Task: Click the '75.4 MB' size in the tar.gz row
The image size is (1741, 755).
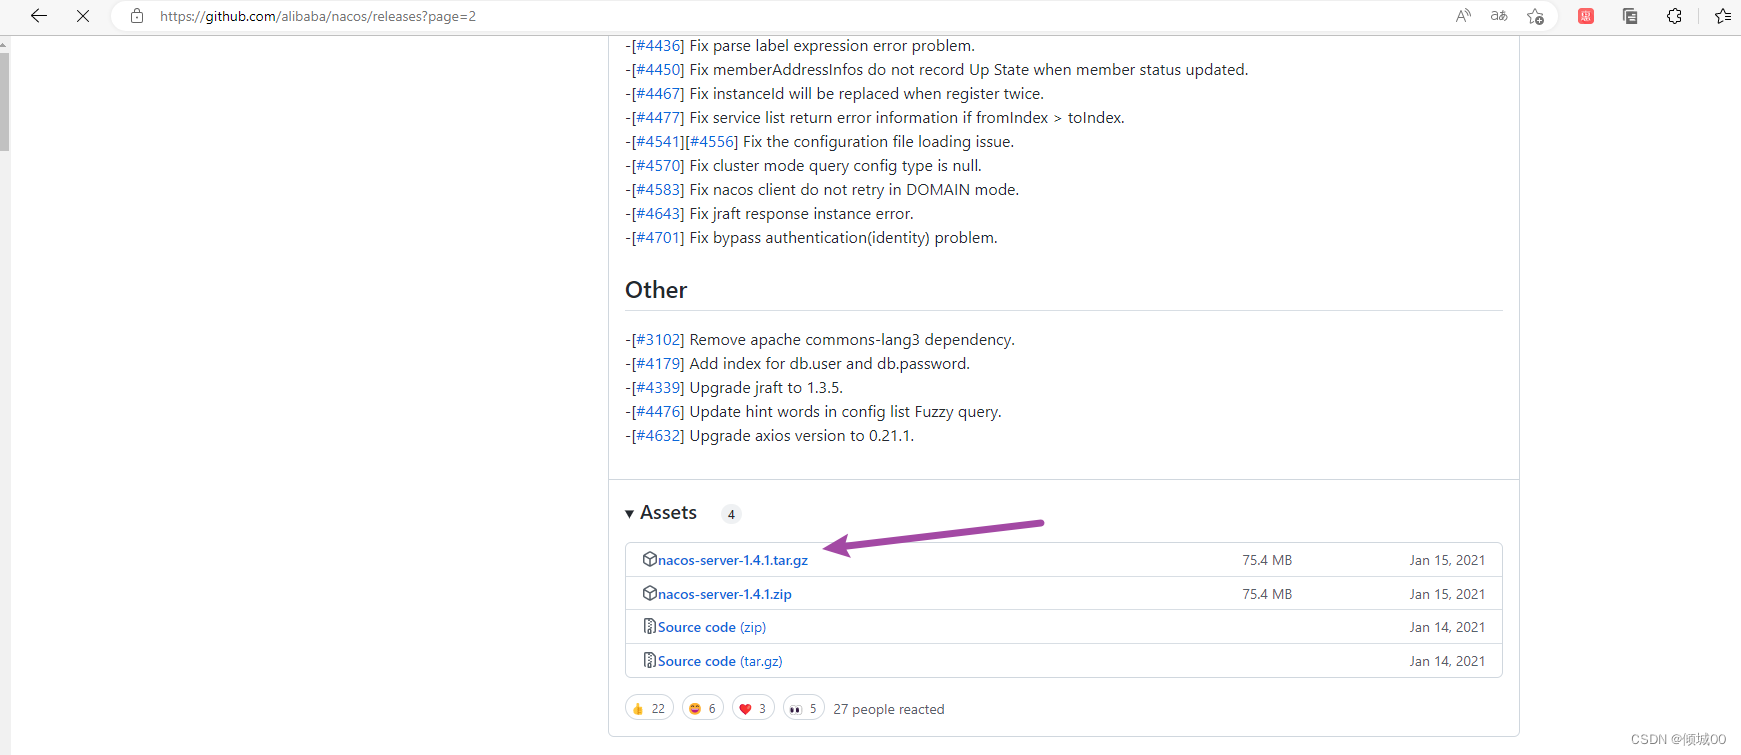Action: pos(1267,560)
